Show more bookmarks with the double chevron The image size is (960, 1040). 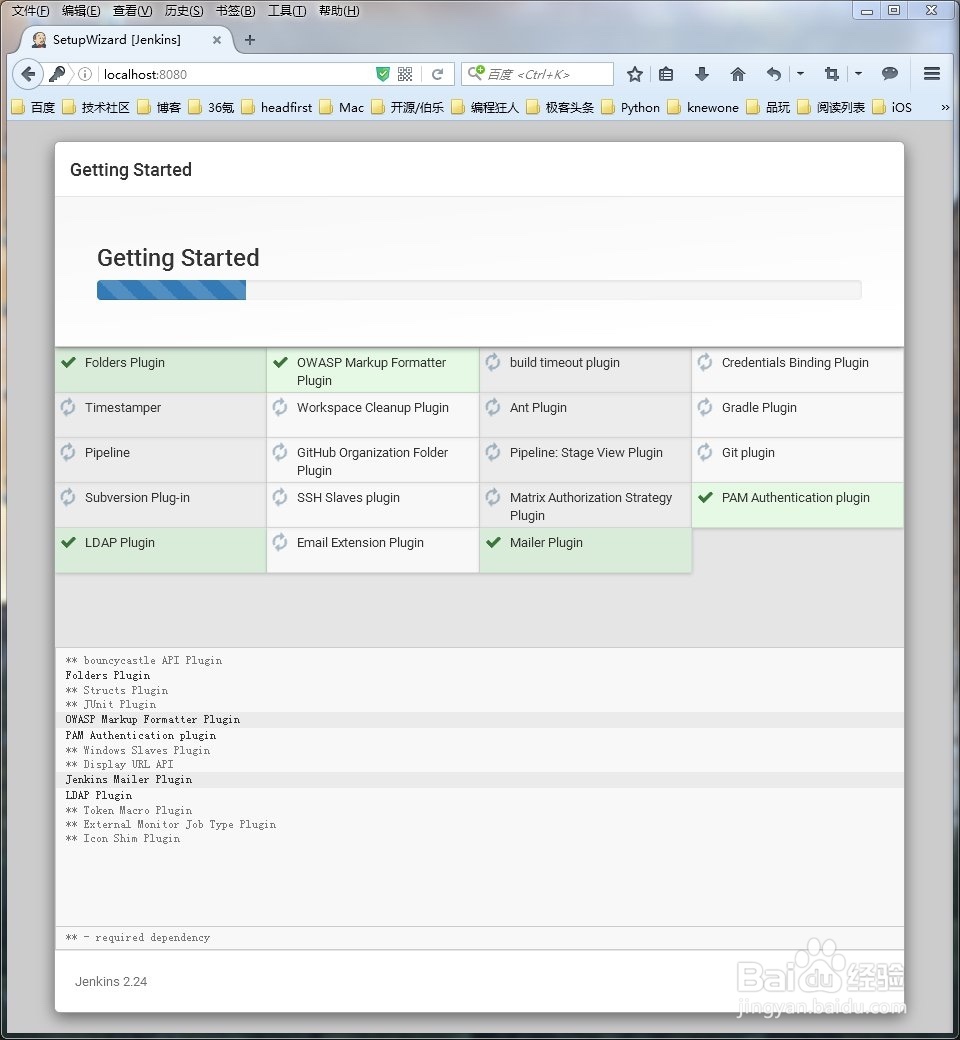point(945,107)
